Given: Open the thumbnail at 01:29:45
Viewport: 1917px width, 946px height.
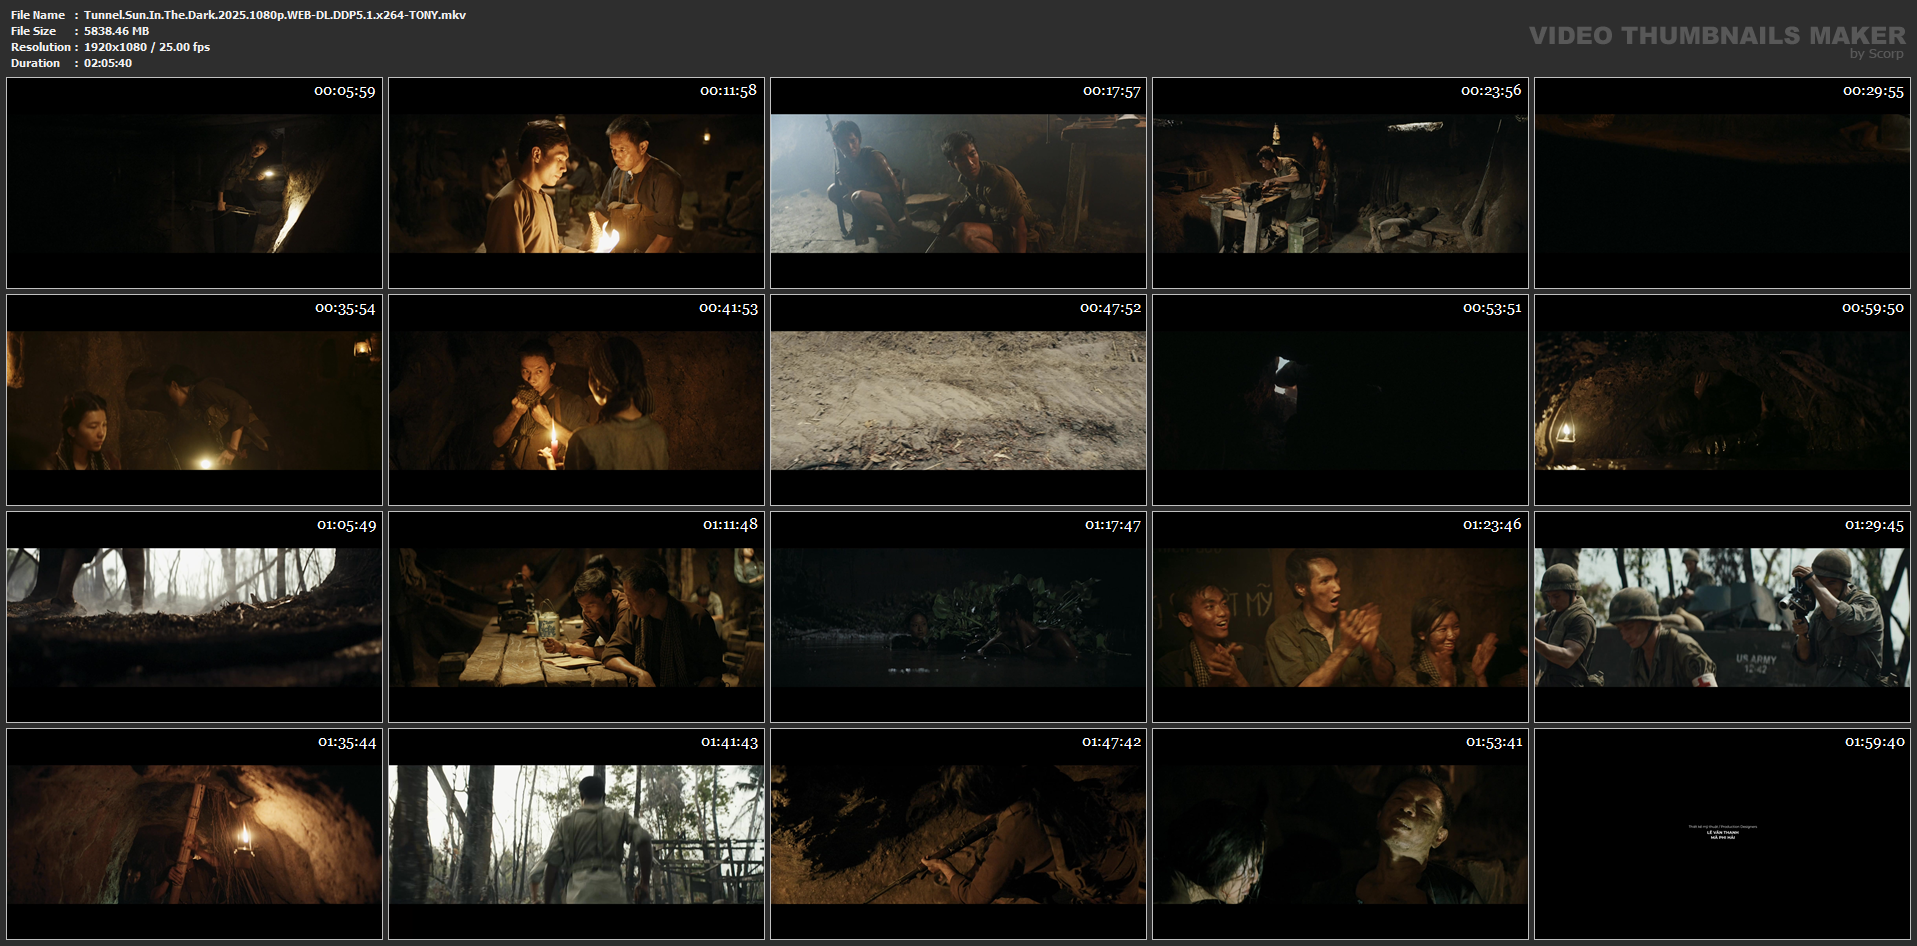Looking at the screenshot, I should point(1722,617).
